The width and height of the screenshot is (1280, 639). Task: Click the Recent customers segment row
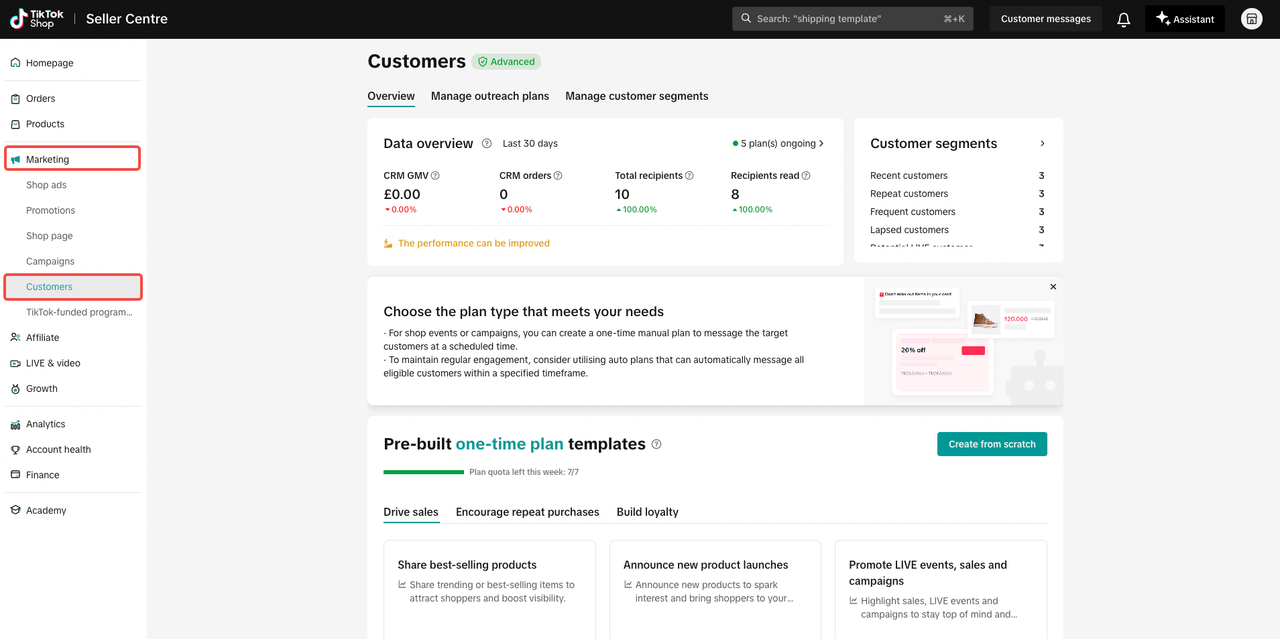[957, 176]
